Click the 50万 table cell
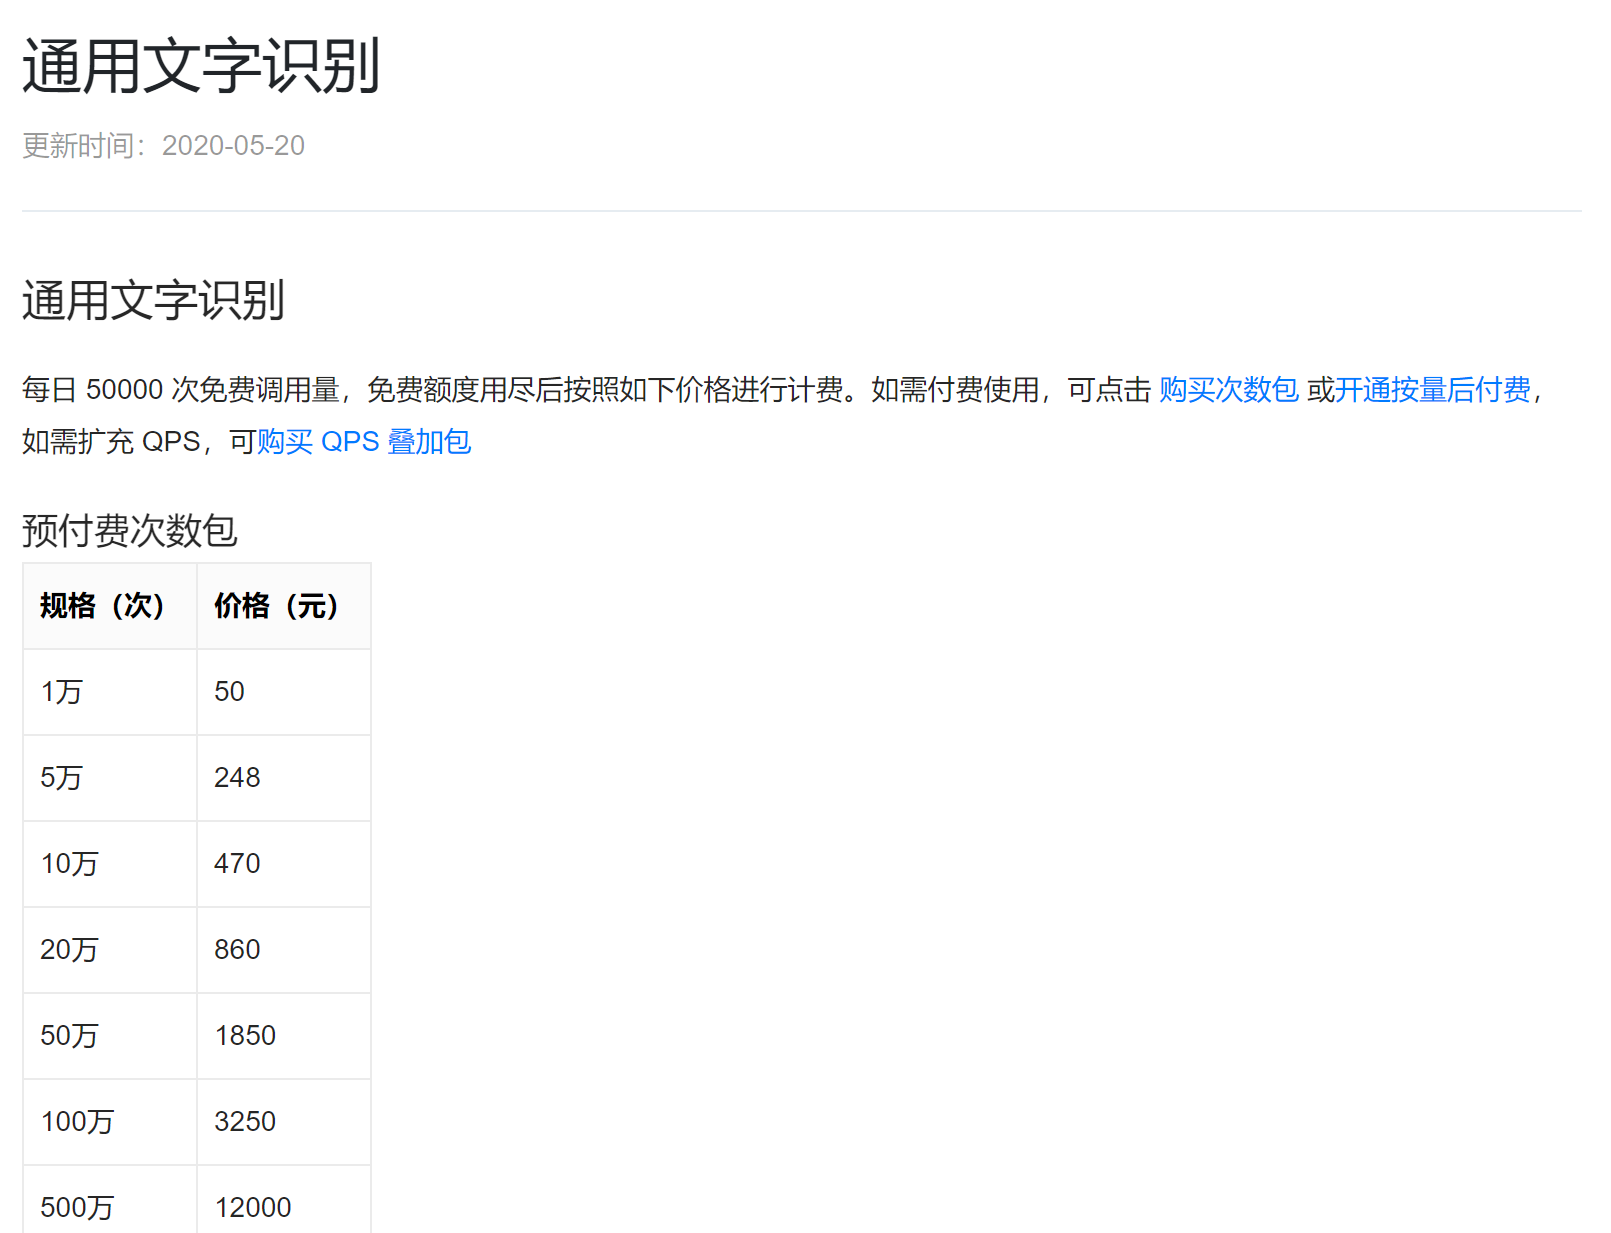The image size is (1611, 1233). point(69,1035)
